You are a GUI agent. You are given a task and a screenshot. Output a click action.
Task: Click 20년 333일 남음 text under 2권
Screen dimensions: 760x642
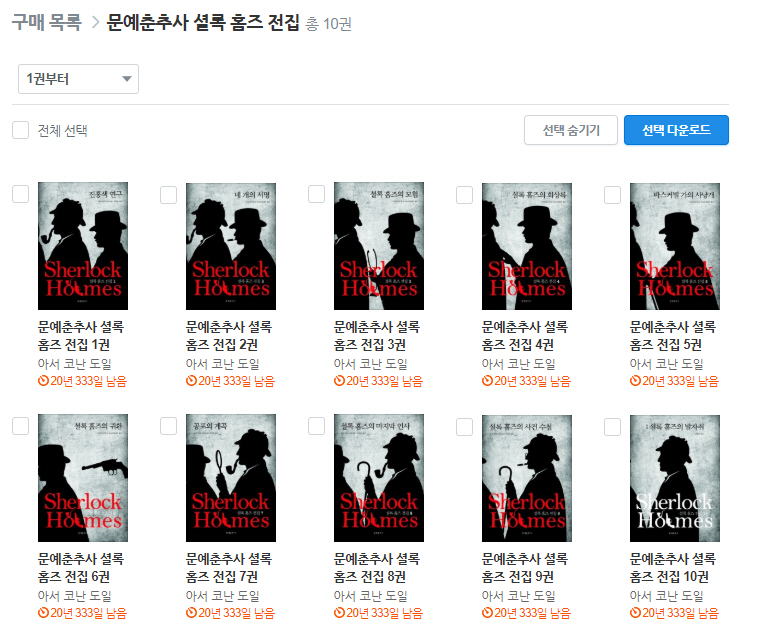(237, 381)
